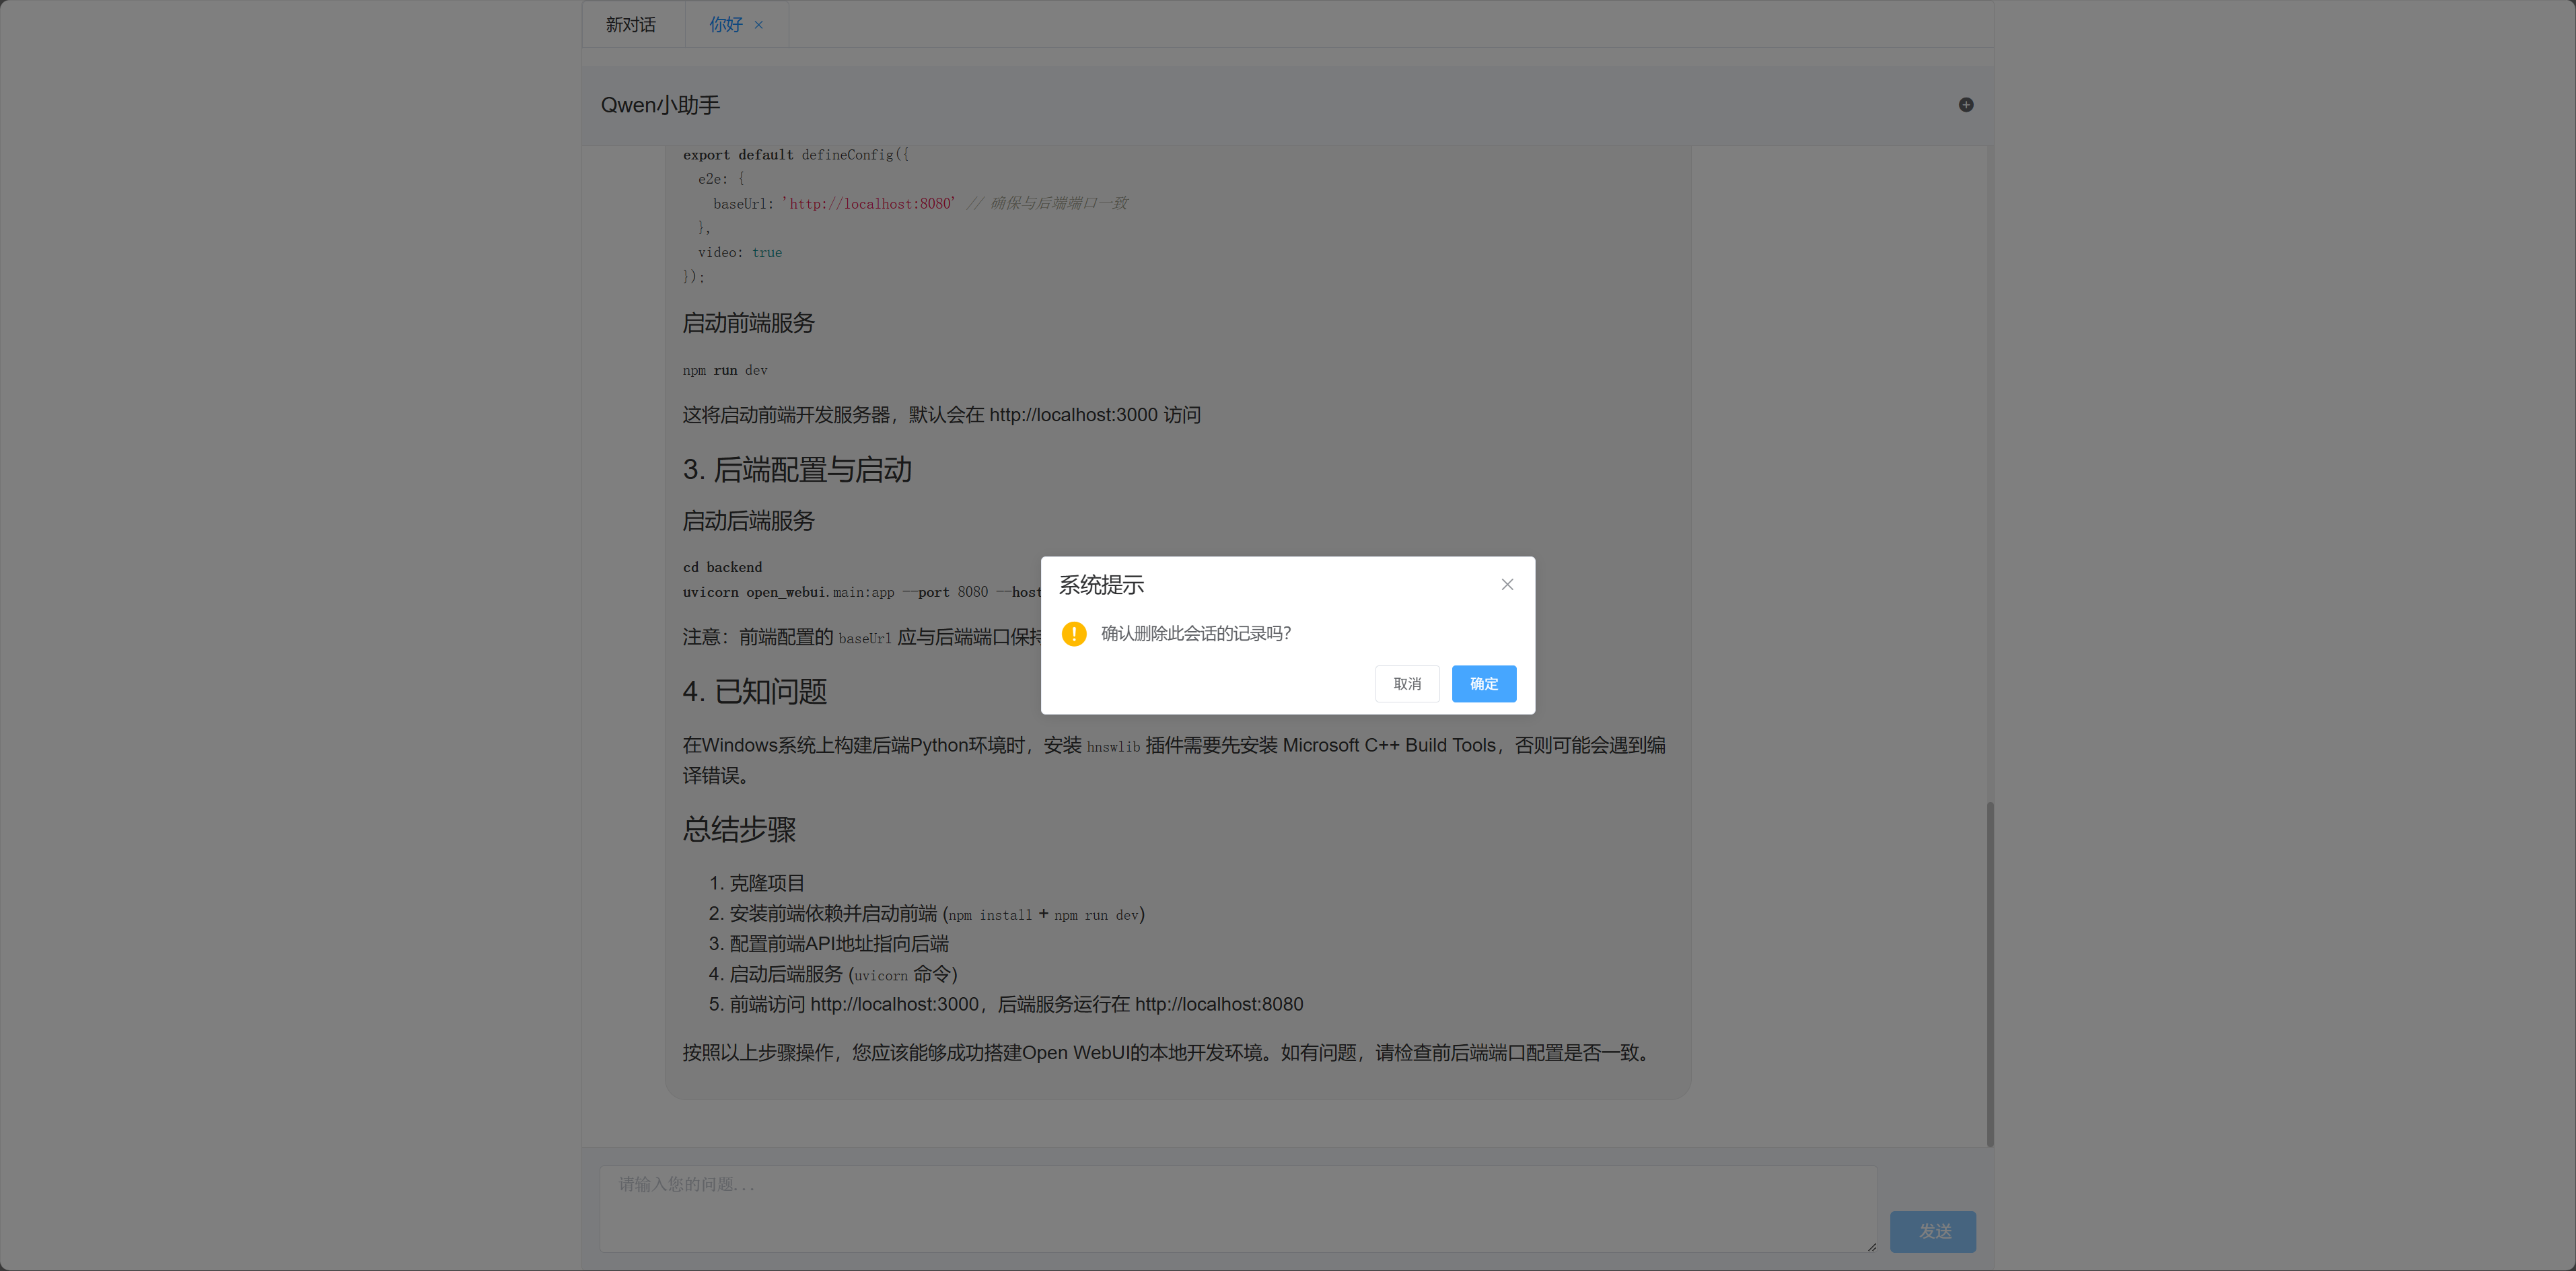Confirm deletion with the 确定 button
Image resolution: width=2576 pixels, height=1271 pixels.
coord(1483,684)
